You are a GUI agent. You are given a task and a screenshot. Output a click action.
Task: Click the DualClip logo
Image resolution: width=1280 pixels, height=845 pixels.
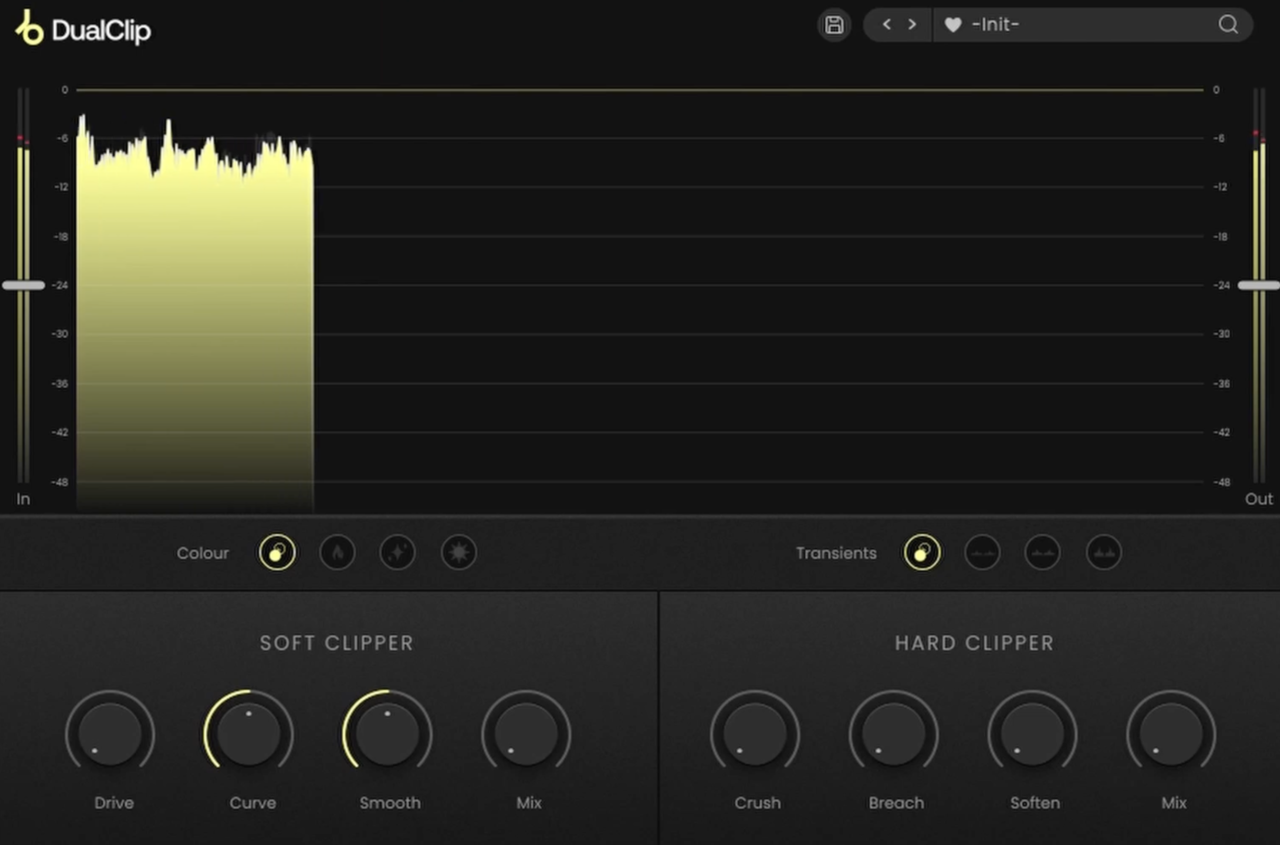click(x=83, y=29)
